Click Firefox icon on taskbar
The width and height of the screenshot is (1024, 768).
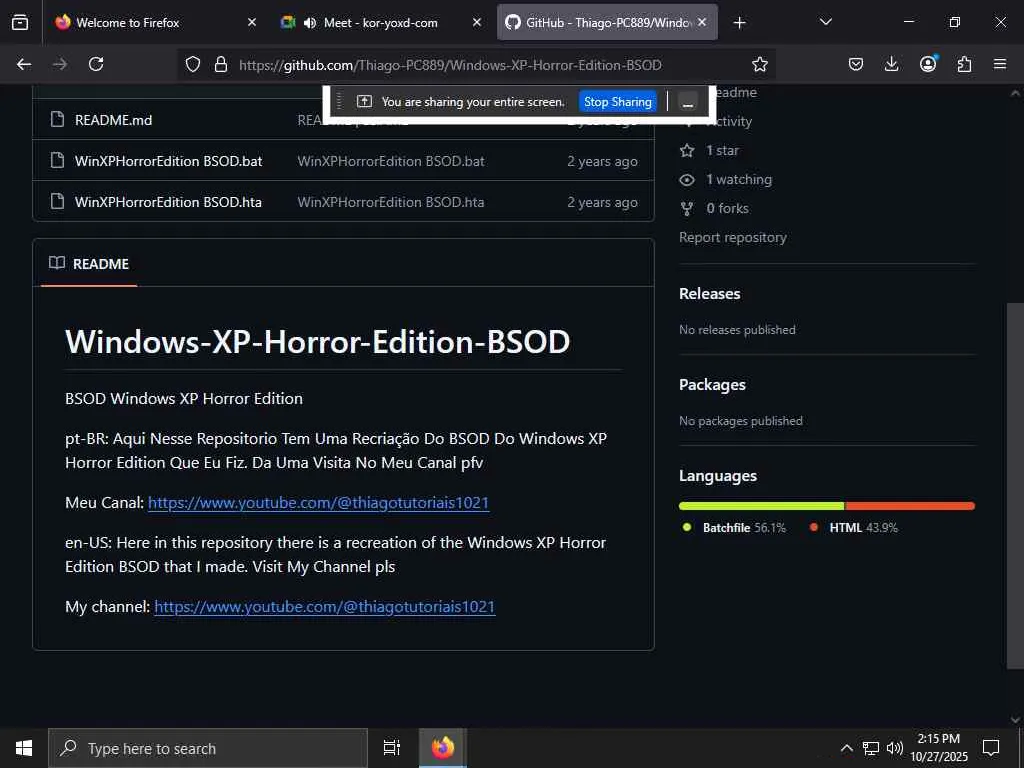point(443,748)
